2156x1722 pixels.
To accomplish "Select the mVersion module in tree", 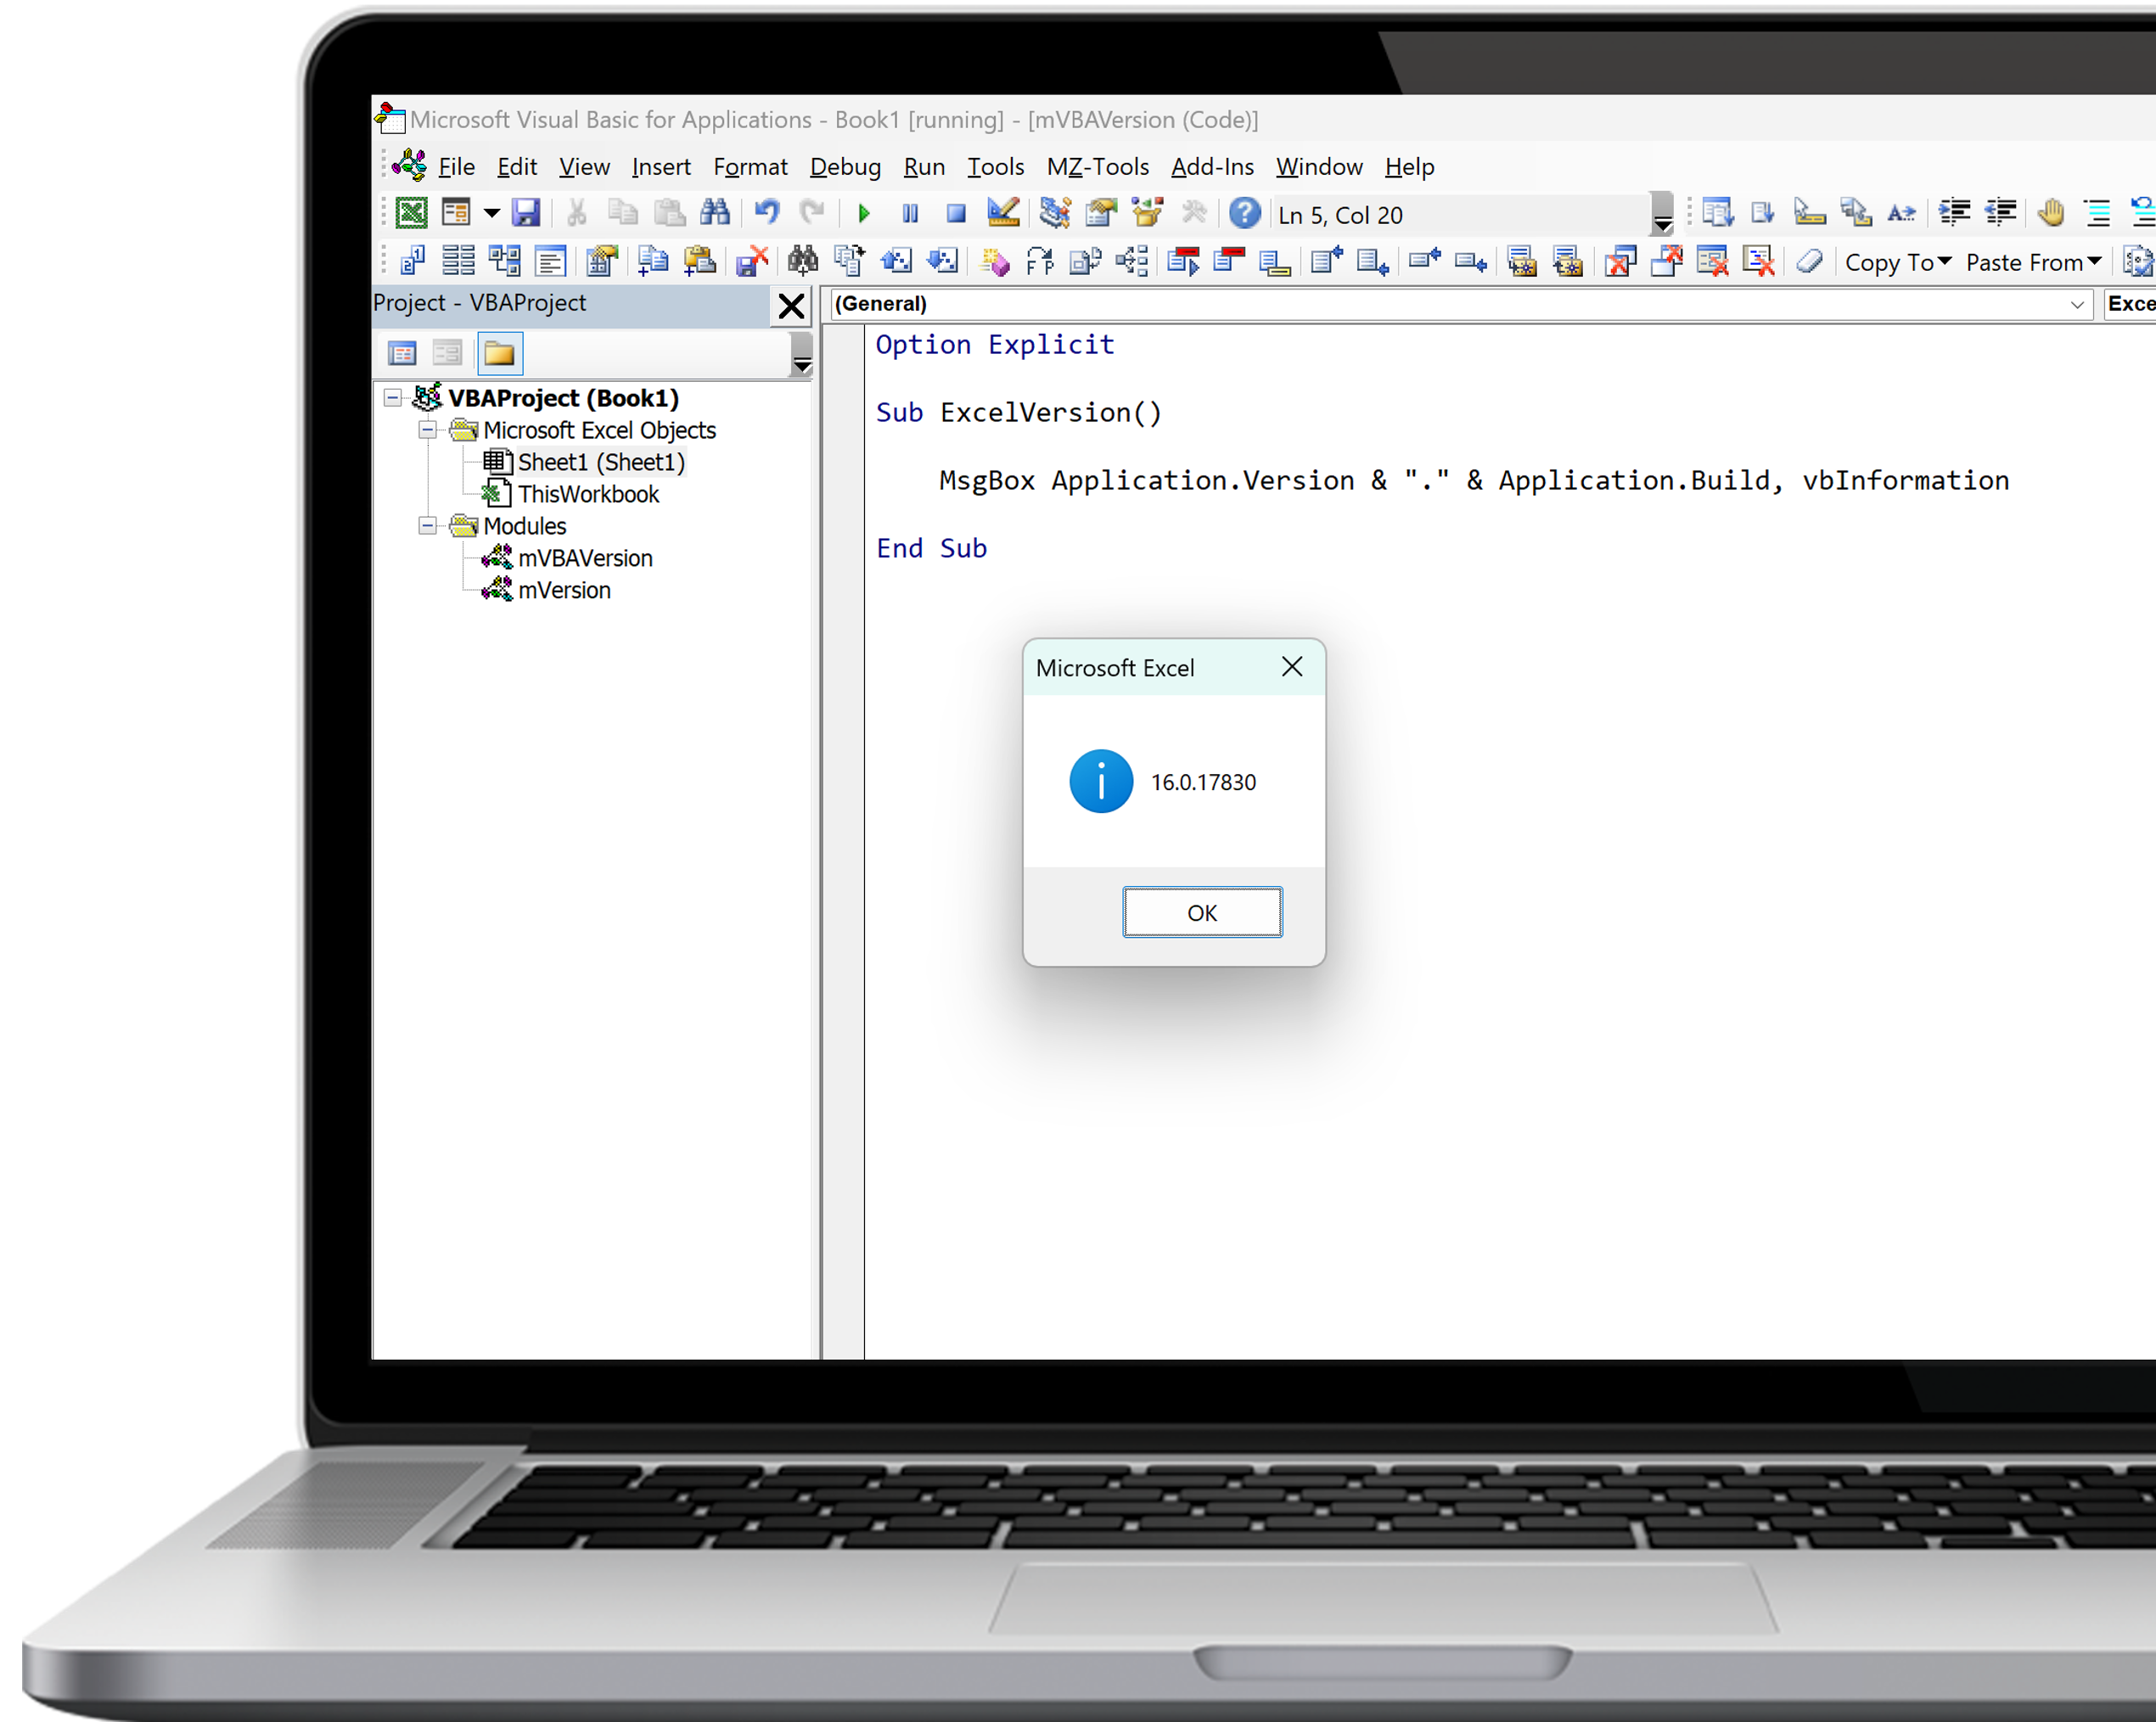I will tap(564, 591).
